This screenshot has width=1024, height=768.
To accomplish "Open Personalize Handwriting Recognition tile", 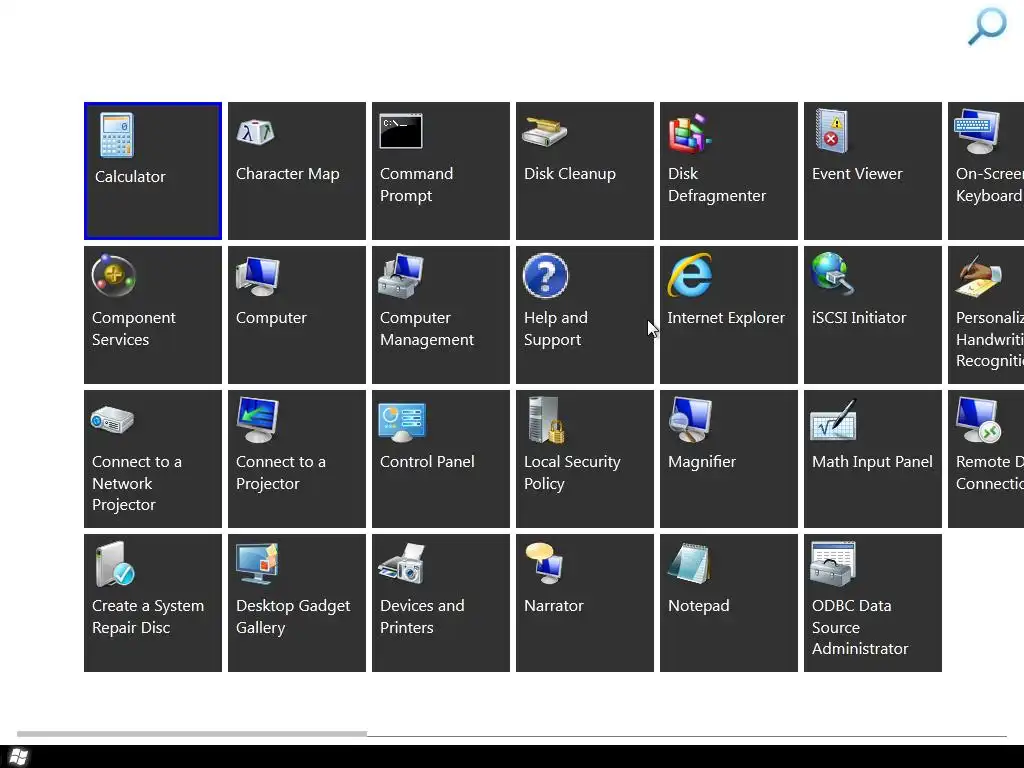I will (x=986, y=315).
